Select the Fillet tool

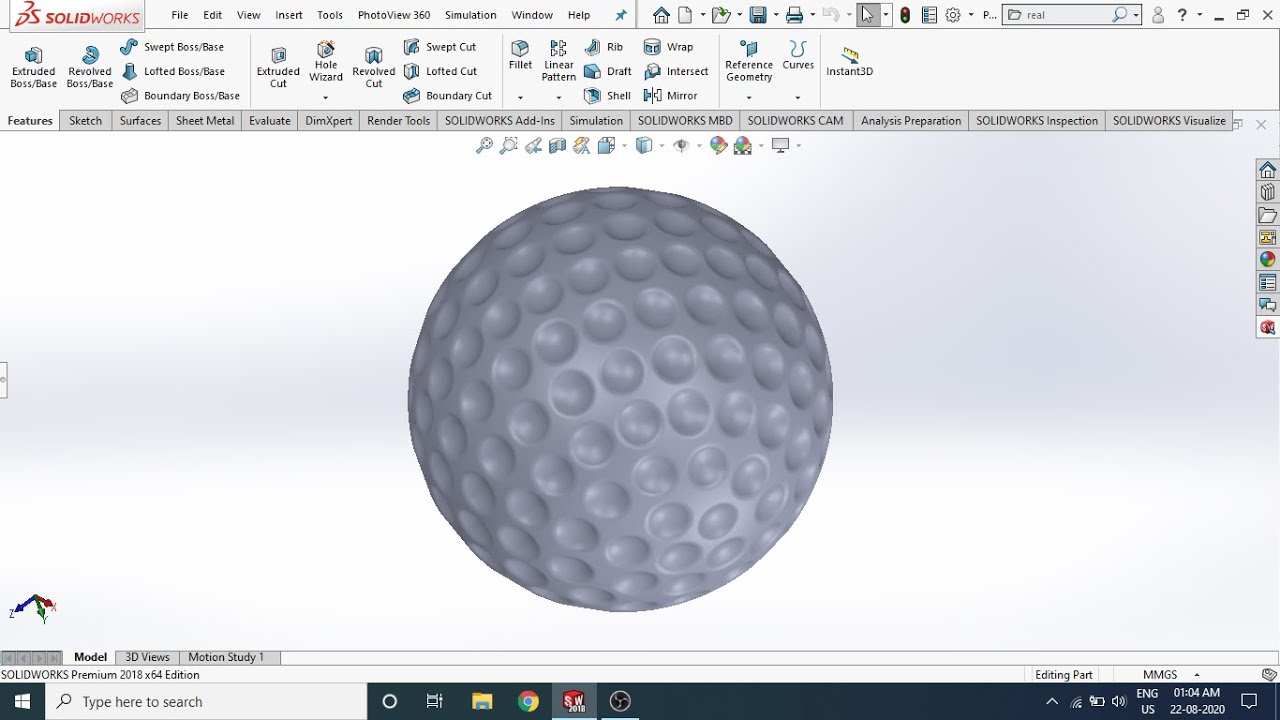tap(520, 56)
